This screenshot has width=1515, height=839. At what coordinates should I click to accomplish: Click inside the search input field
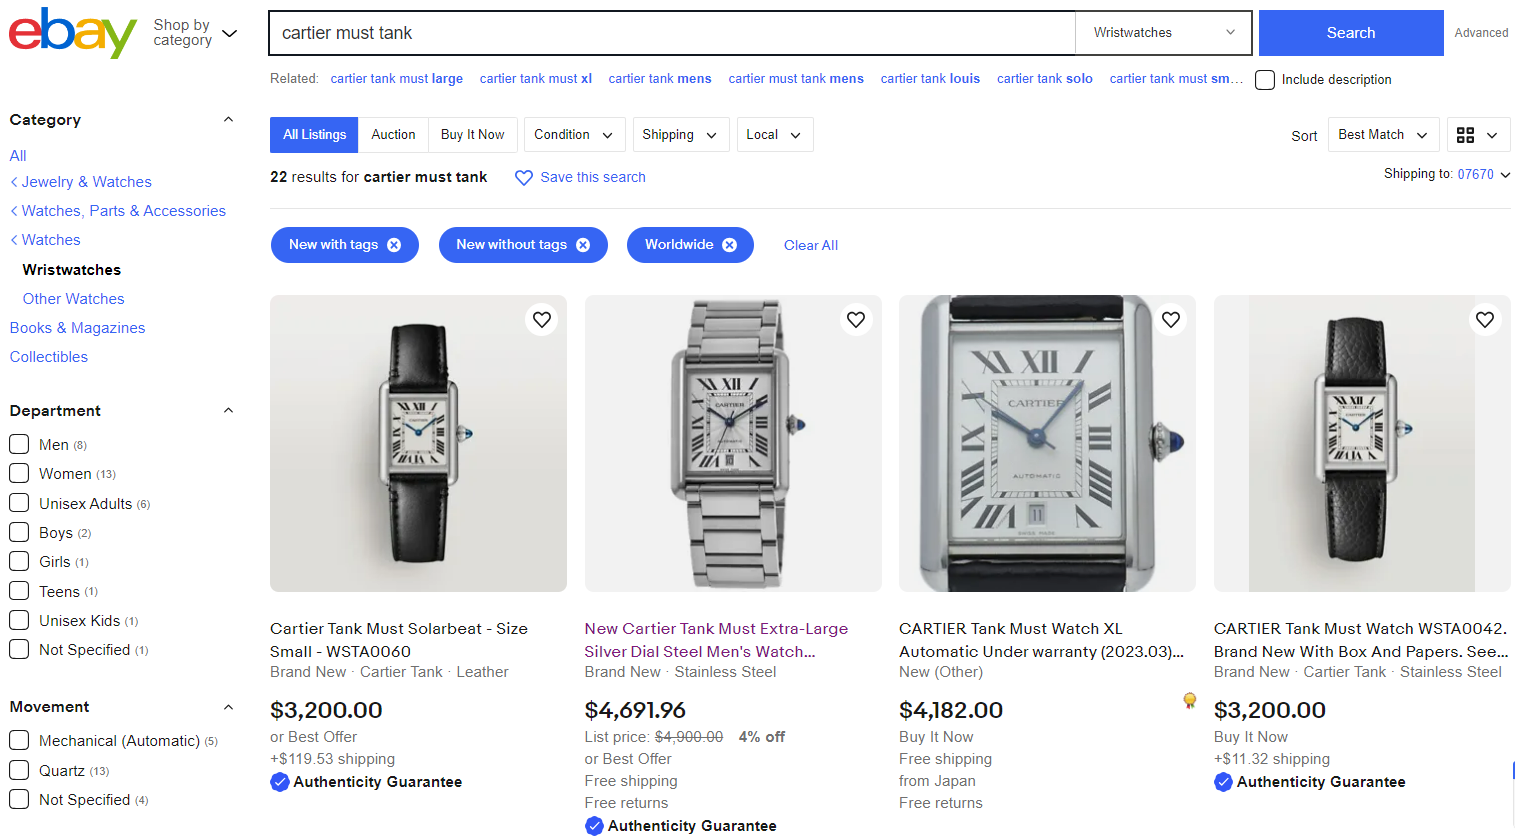click(670, 32)
